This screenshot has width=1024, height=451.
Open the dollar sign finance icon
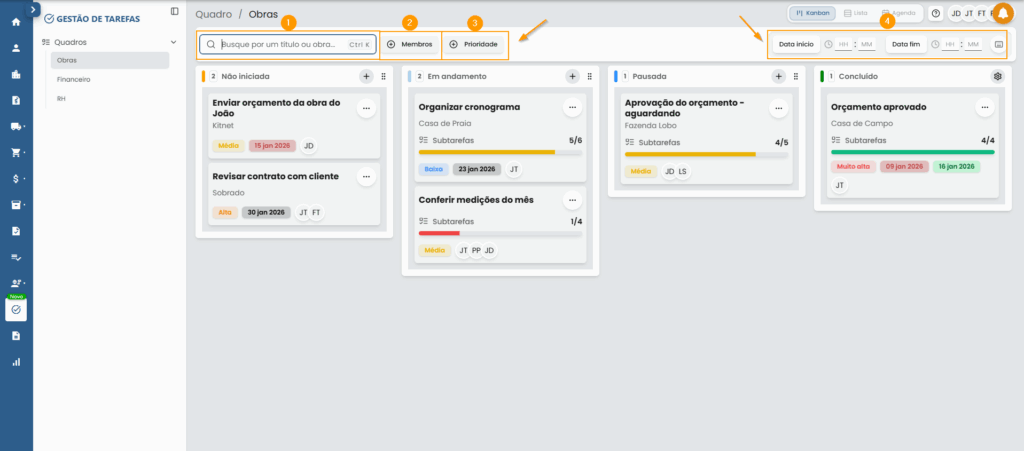[16, 179]
